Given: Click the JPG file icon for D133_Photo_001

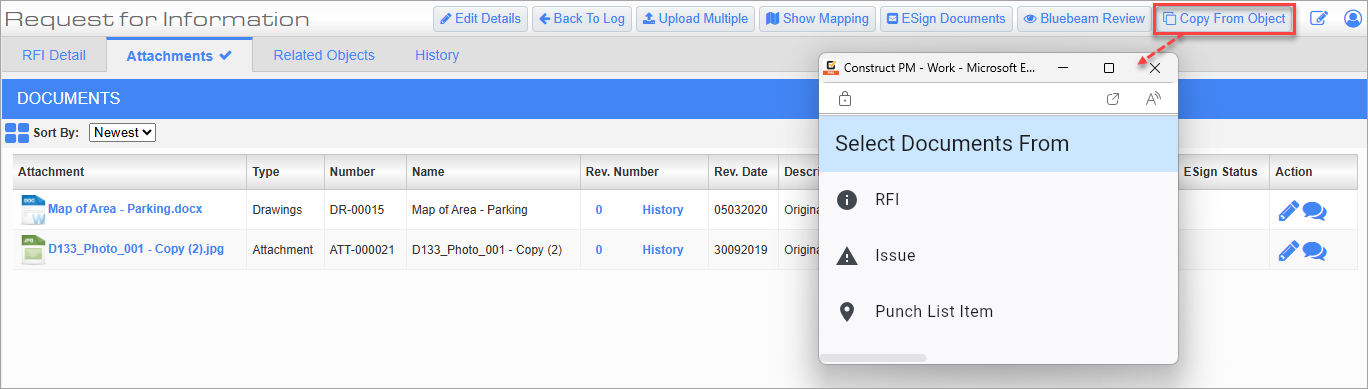Looking at the screenshot, I should pos(33,250).
